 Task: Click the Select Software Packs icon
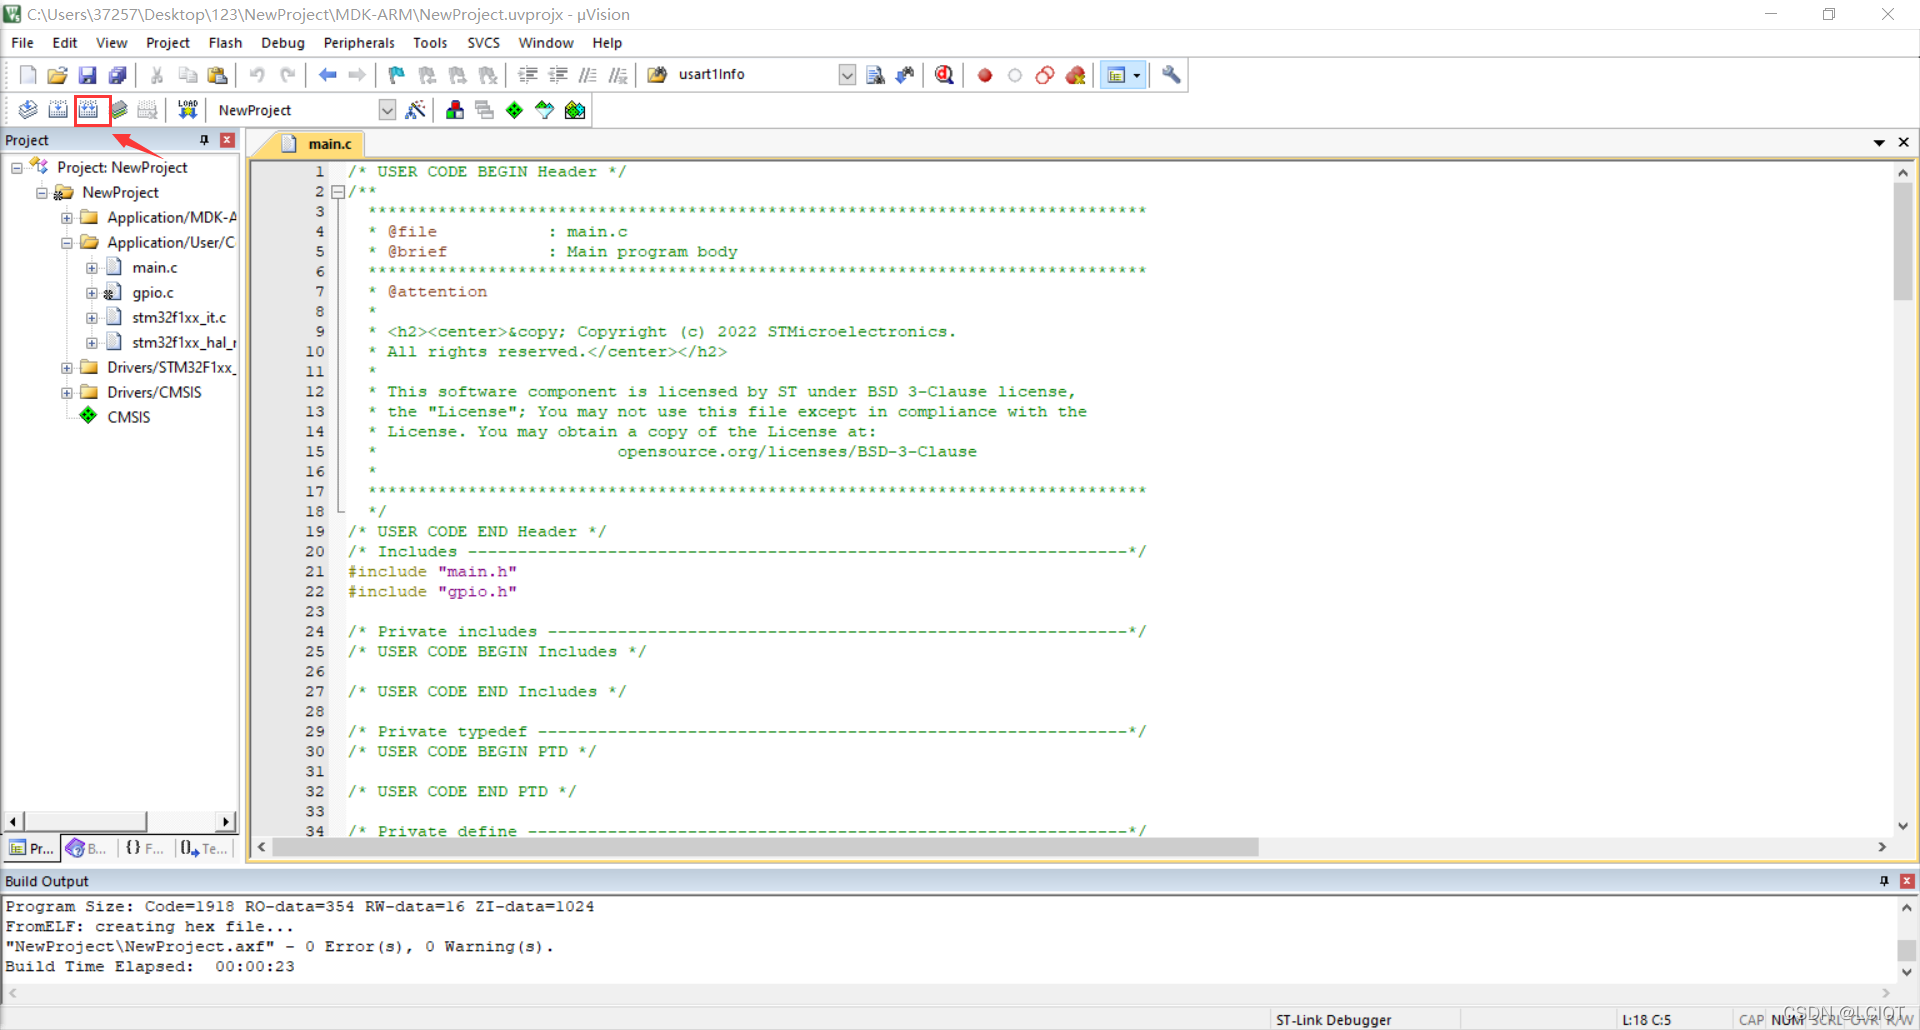(545, 110)
